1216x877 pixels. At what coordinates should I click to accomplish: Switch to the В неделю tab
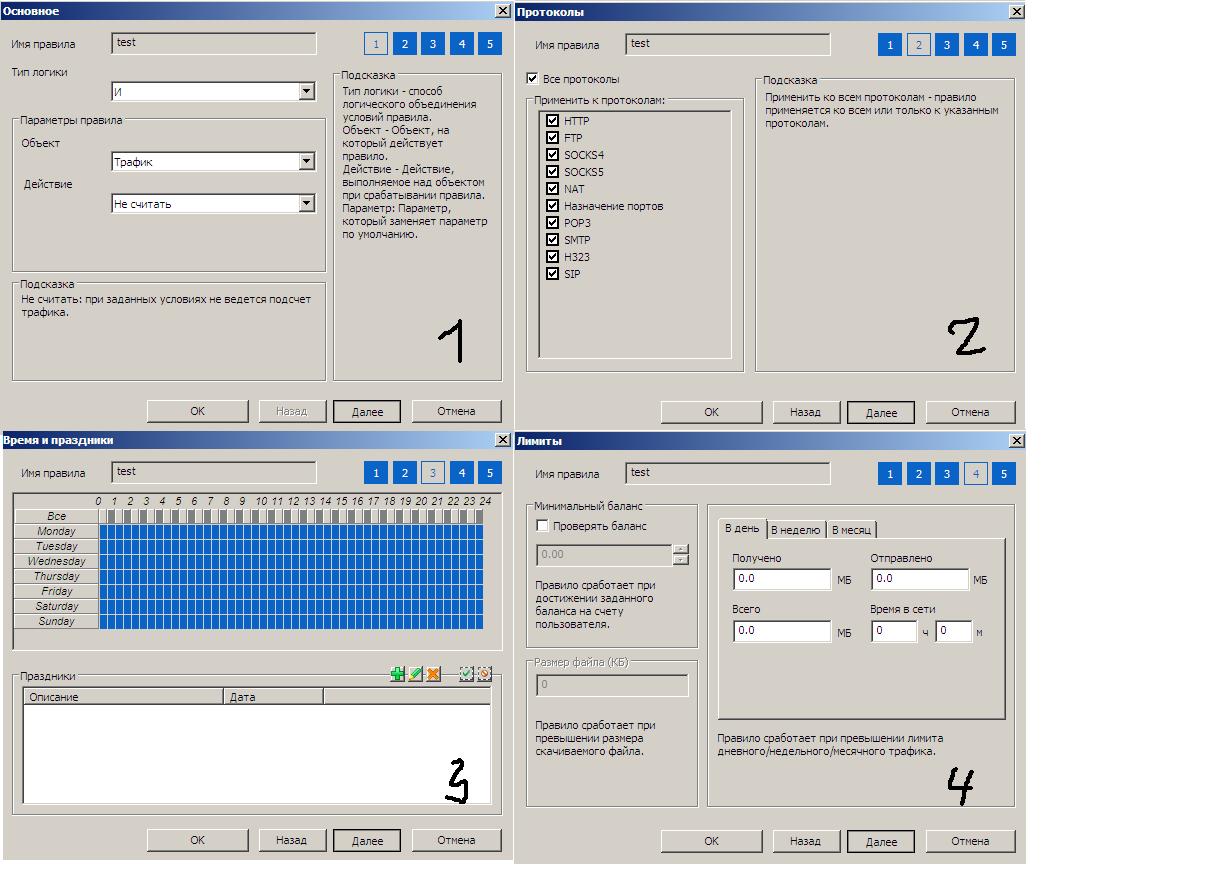(796, 530)
